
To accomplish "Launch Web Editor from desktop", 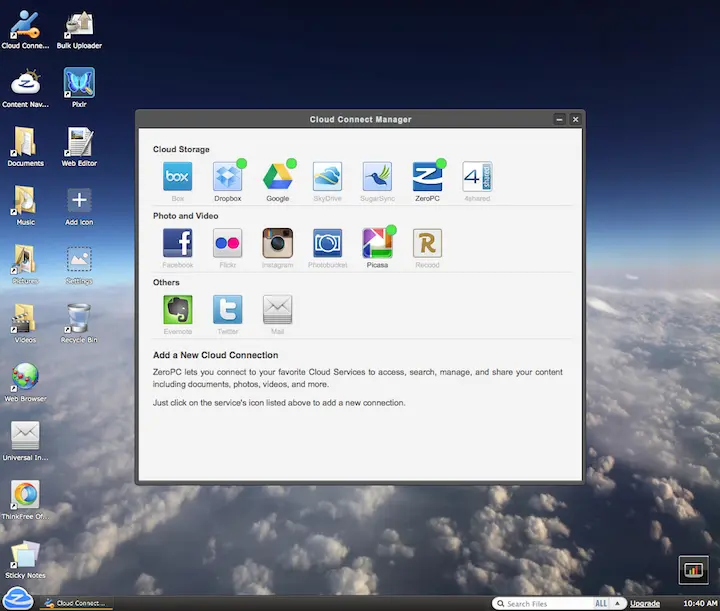I will point(79,147).
